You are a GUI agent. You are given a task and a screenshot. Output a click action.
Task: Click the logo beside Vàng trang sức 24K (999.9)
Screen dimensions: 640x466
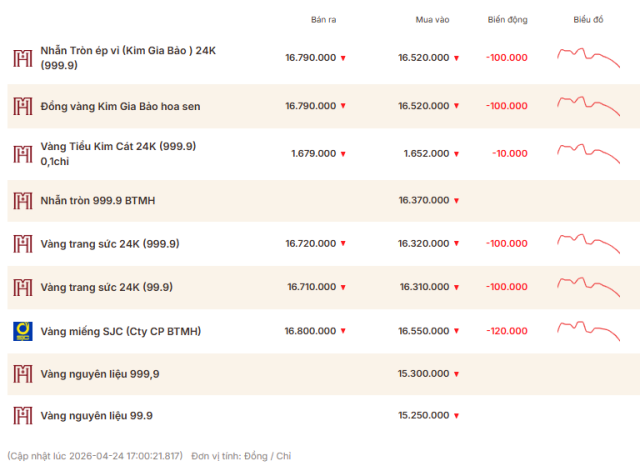point(22,244)
